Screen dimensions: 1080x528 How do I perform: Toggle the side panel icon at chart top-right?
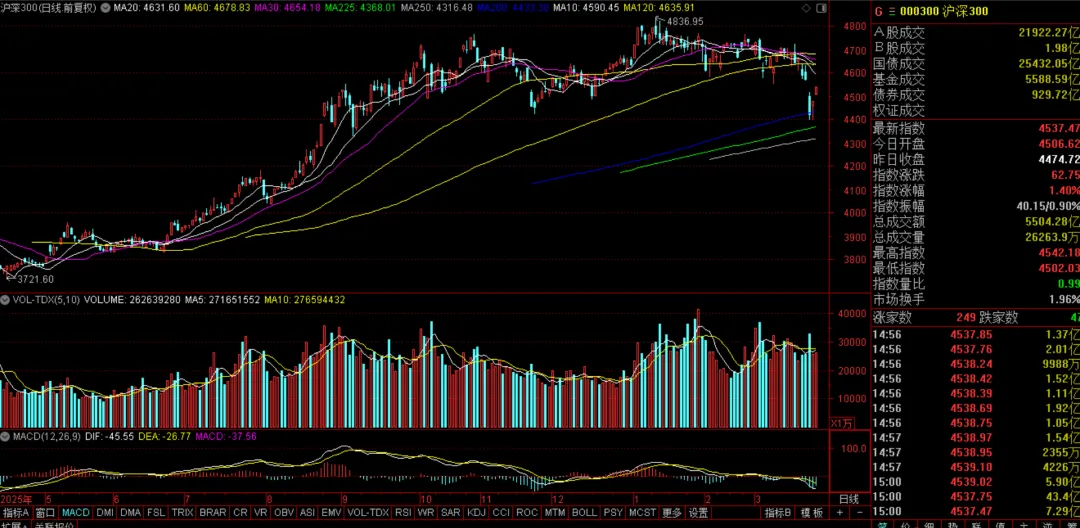[x=821, y=8]
